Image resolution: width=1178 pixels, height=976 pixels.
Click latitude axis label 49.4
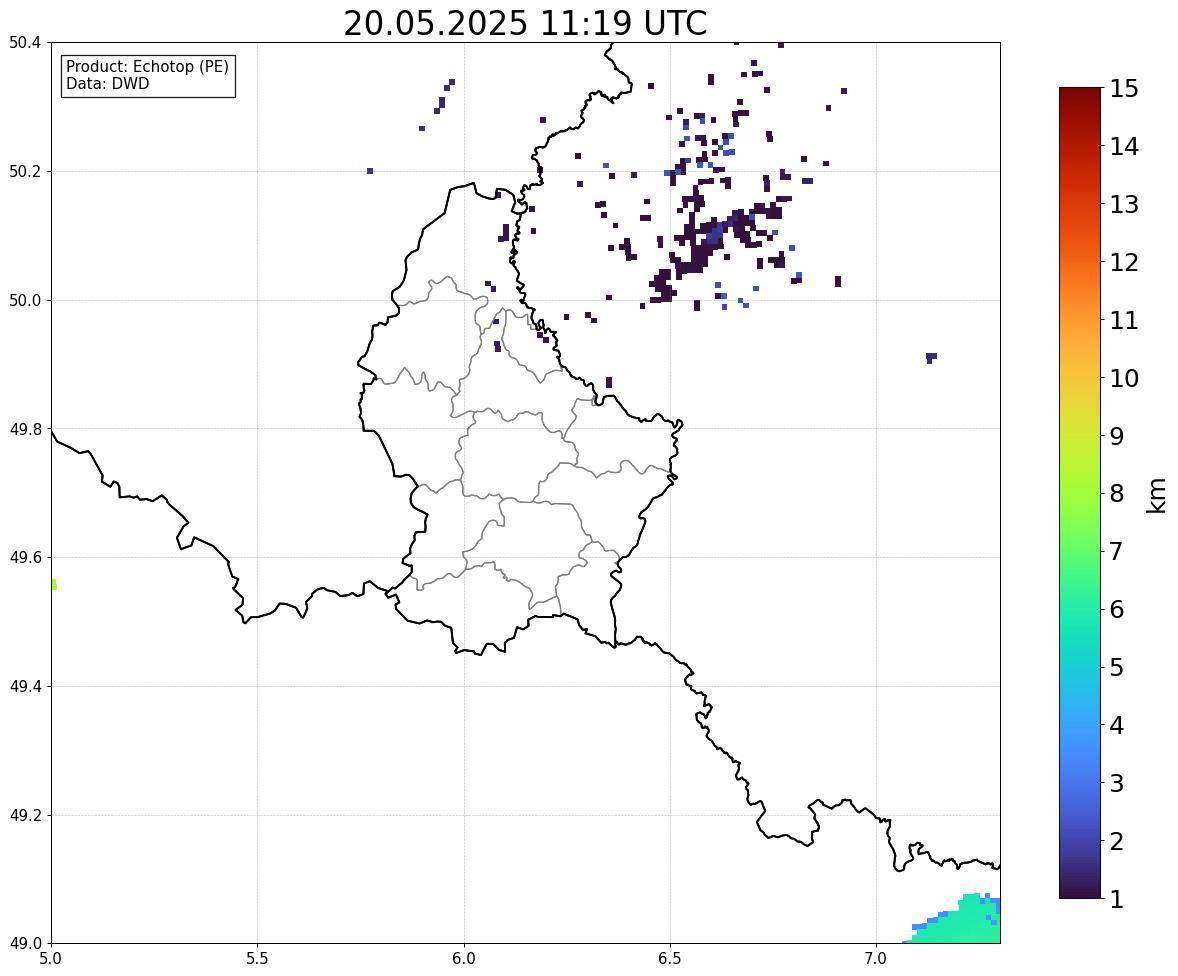point(25,686)
